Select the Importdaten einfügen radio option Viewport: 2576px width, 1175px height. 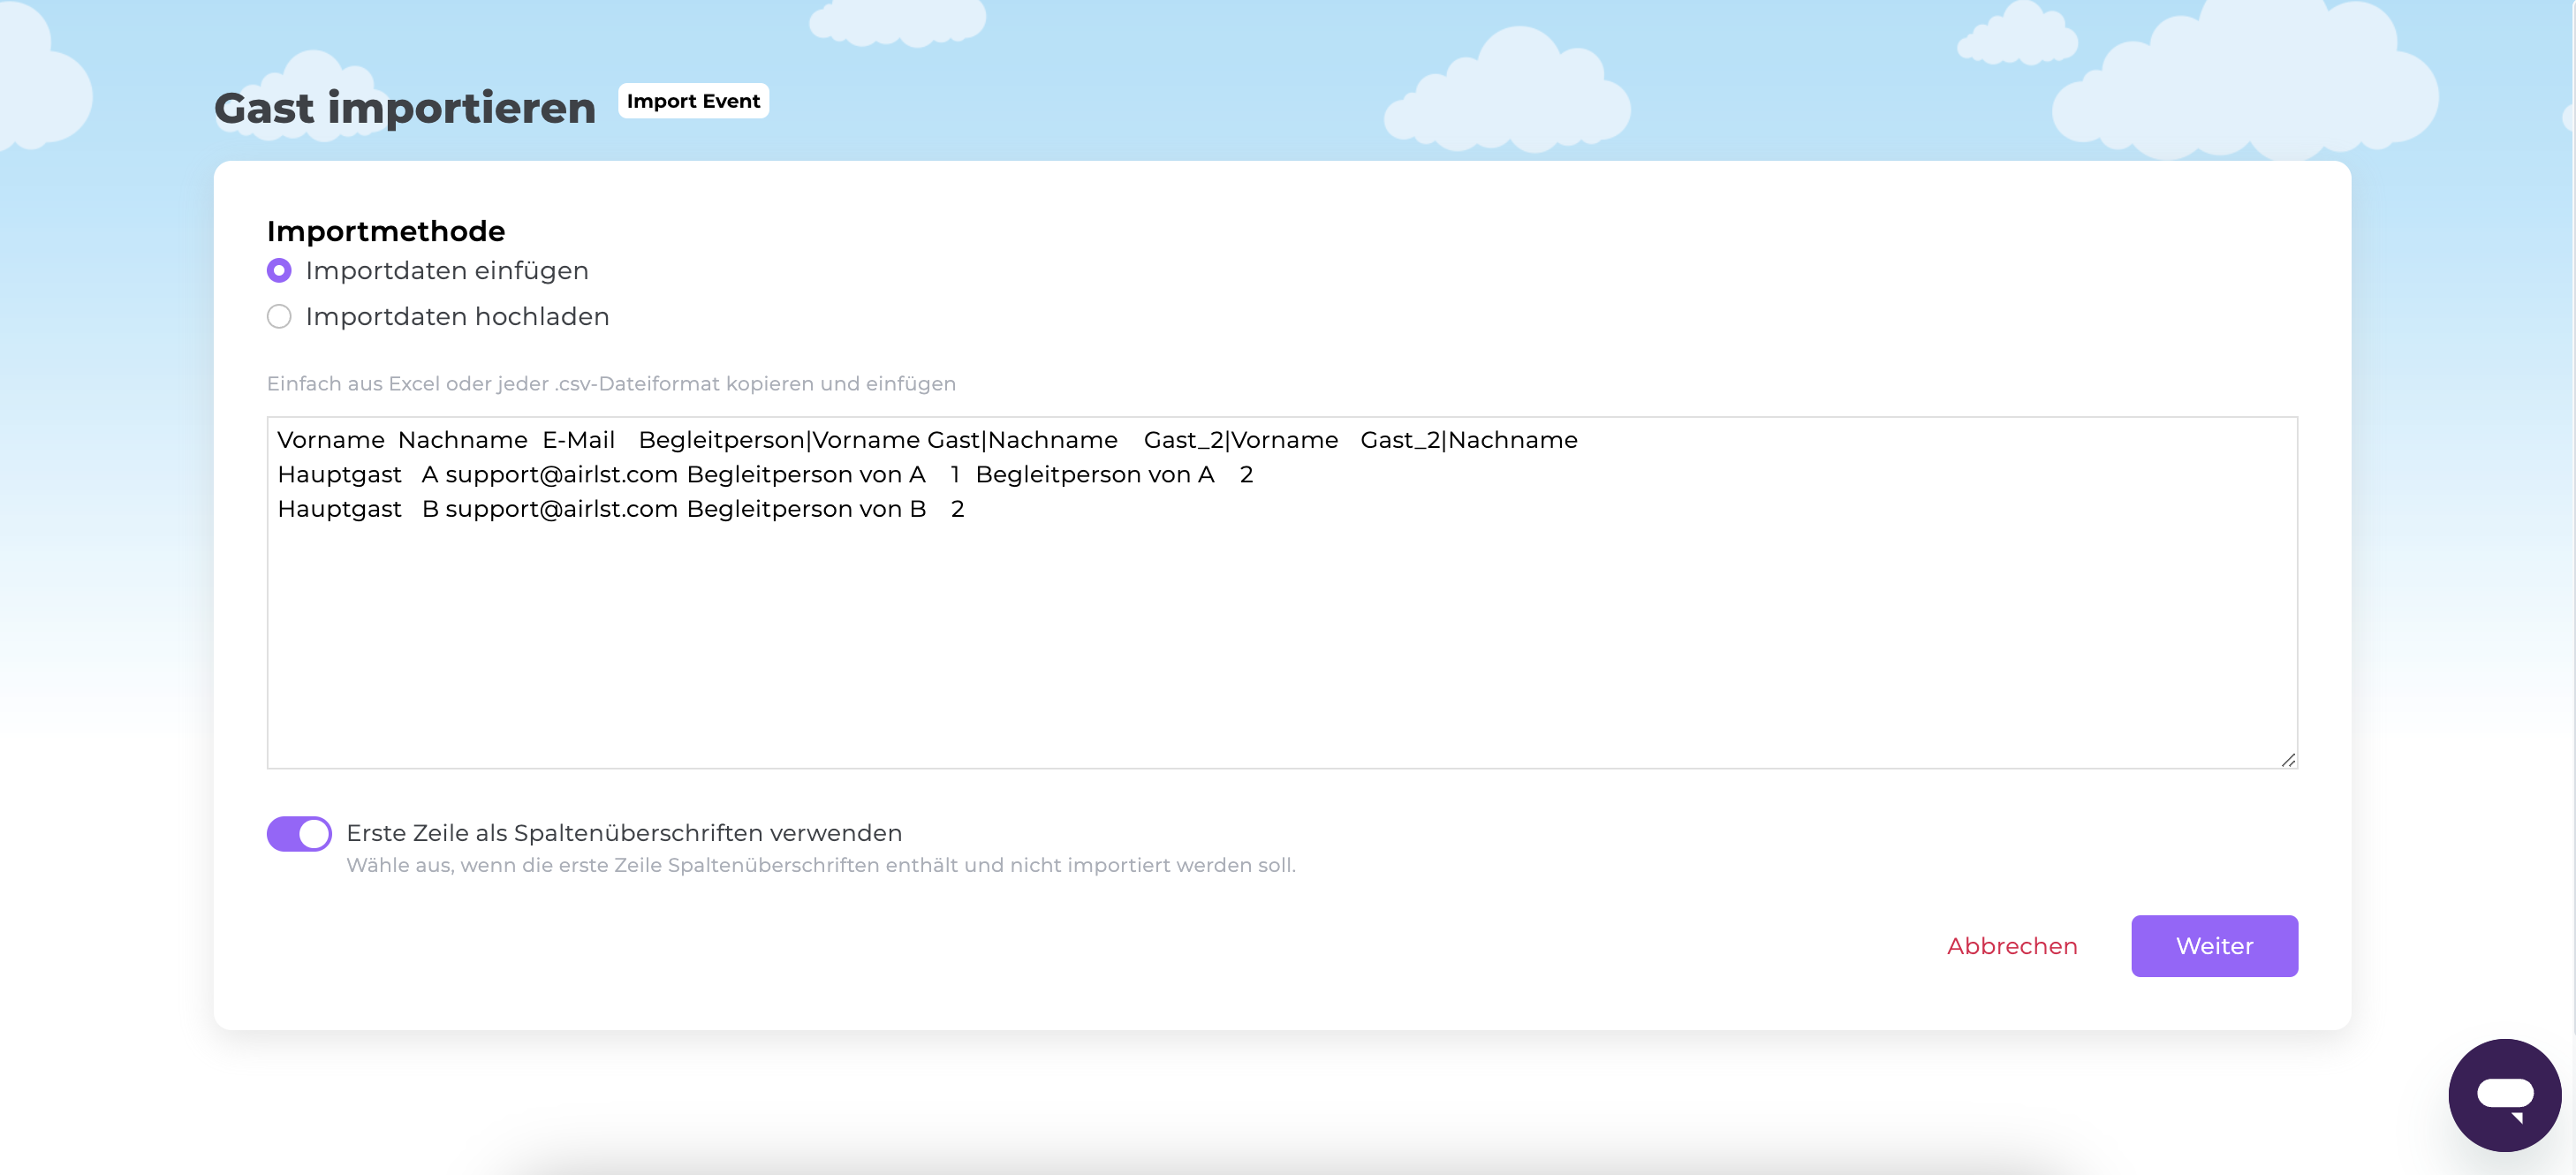coord(279,271)
